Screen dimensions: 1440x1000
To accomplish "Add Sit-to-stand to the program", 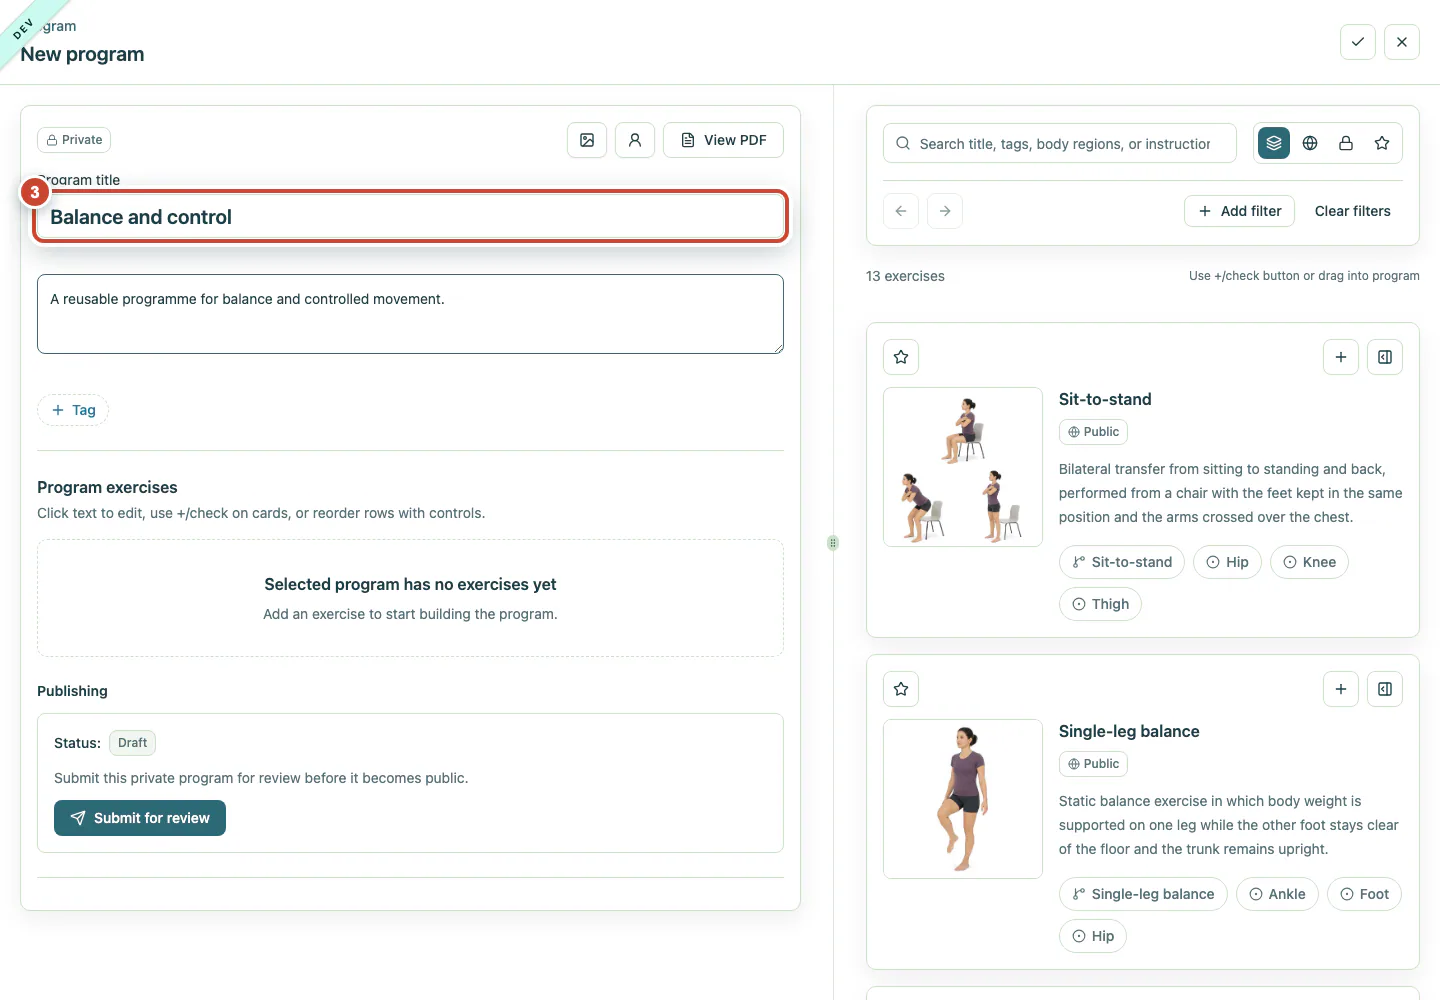I will pos(1341,357).
